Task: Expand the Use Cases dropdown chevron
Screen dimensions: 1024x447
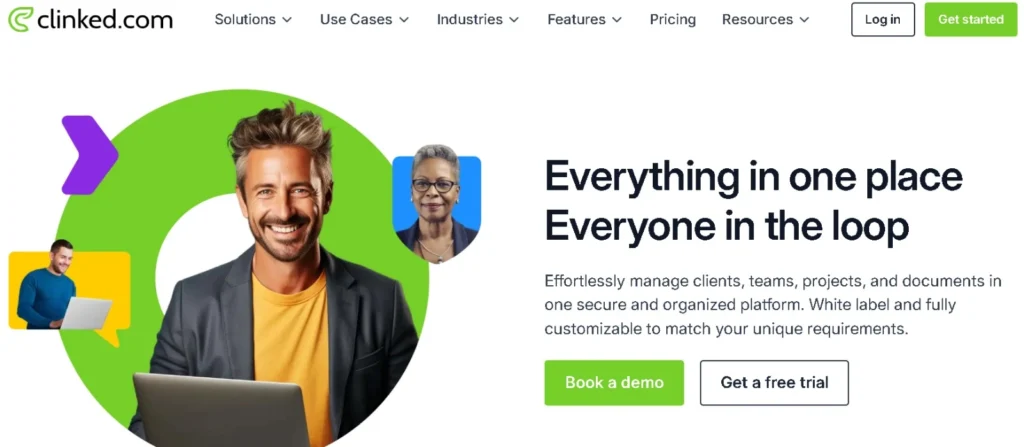Action: (404, 20)
